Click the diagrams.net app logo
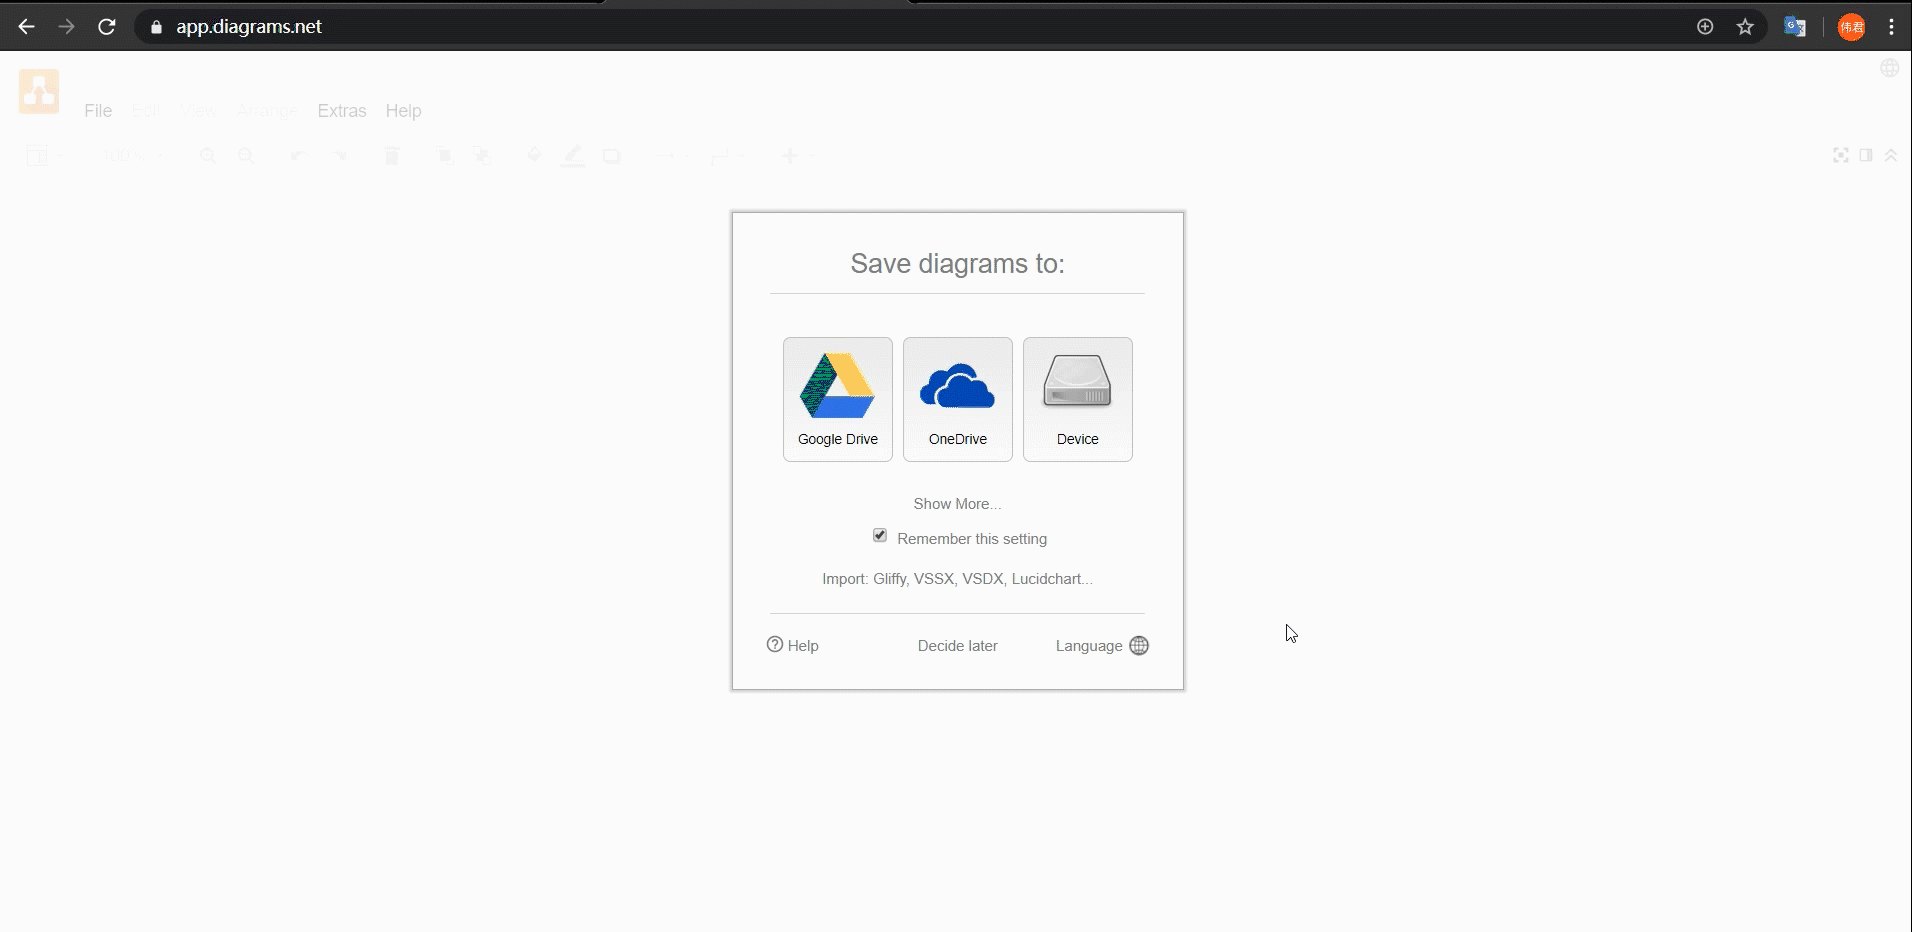Image resolution: width=1912 pixels, height=932 pixels. (x=39, y=91)
